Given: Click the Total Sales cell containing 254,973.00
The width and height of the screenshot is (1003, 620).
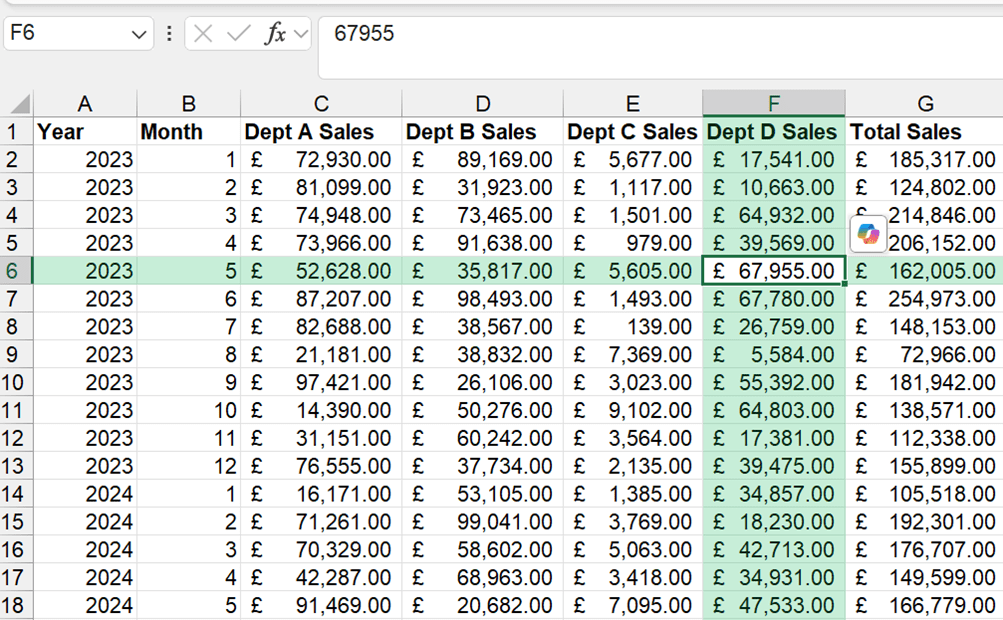Looking at the screenshot, I should tap(924, 299).
